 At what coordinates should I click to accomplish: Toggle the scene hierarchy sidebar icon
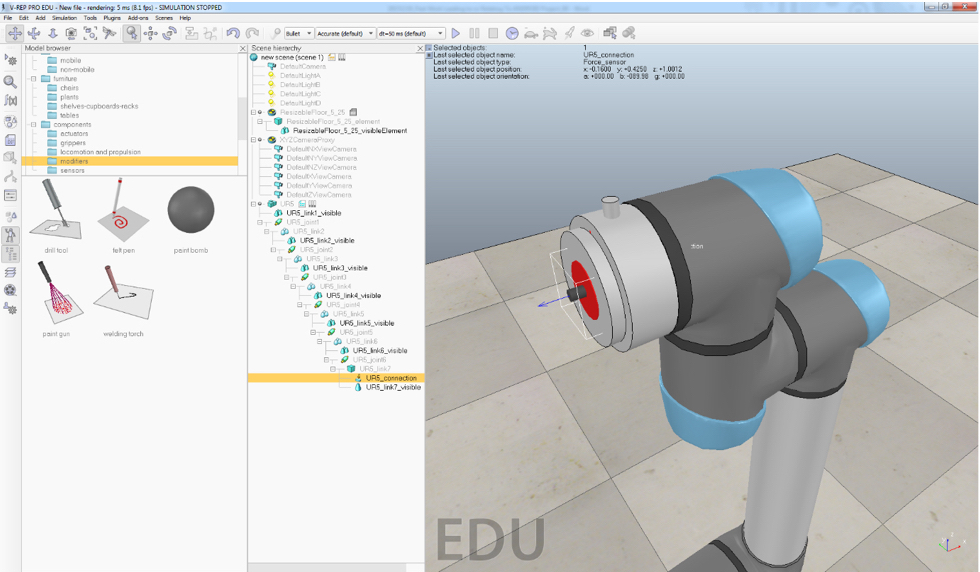pyautogui.click(x=11, y=253)
